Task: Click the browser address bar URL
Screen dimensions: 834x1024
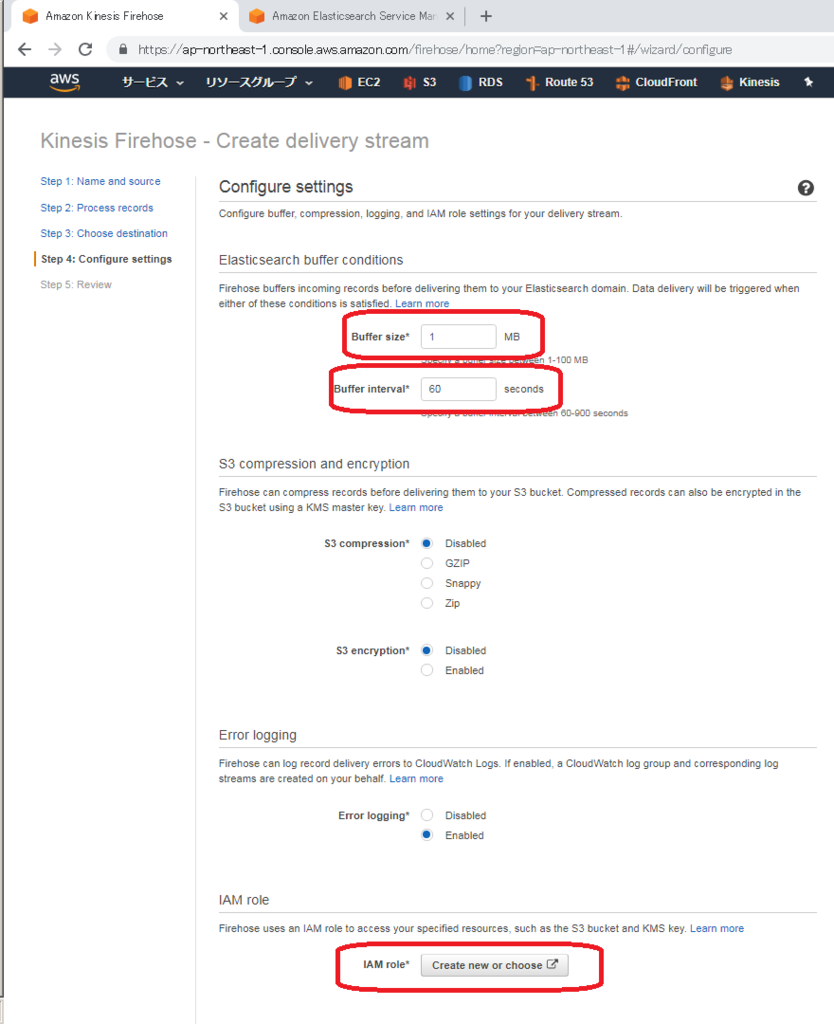Action: (x=435, y=50)
